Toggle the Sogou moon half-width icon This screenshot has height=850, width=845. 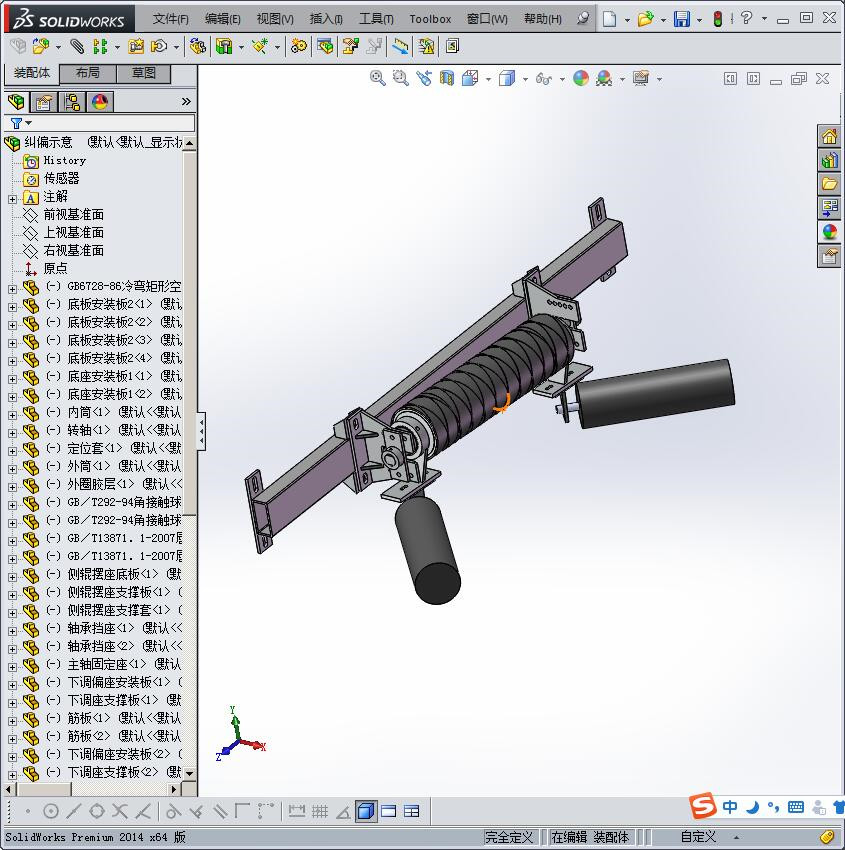coord(752,807)
